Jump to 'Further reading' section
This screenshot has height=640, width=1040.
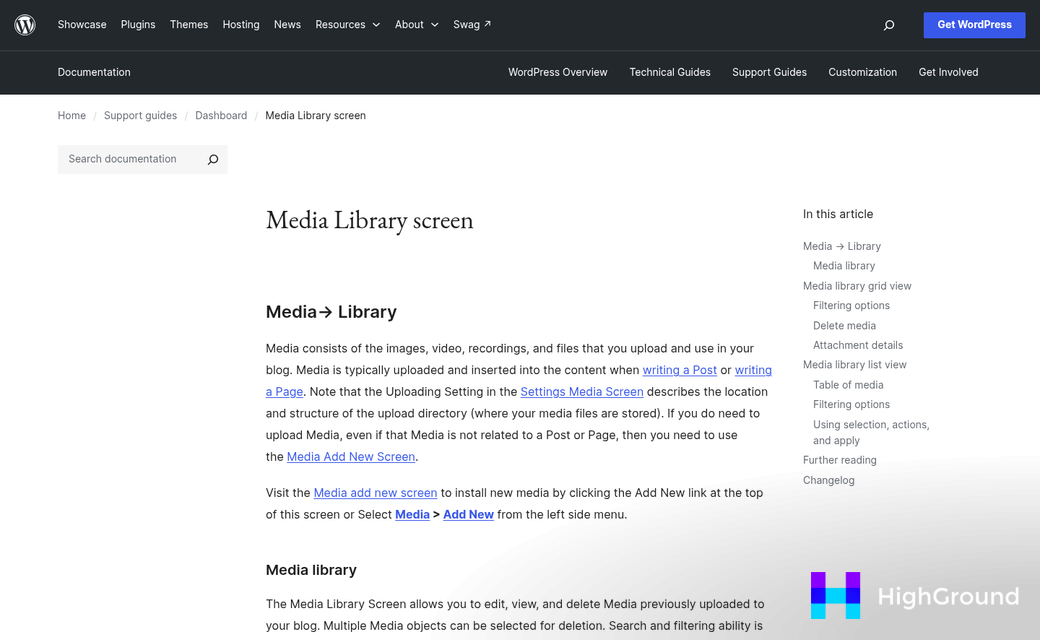pos(840,460)
